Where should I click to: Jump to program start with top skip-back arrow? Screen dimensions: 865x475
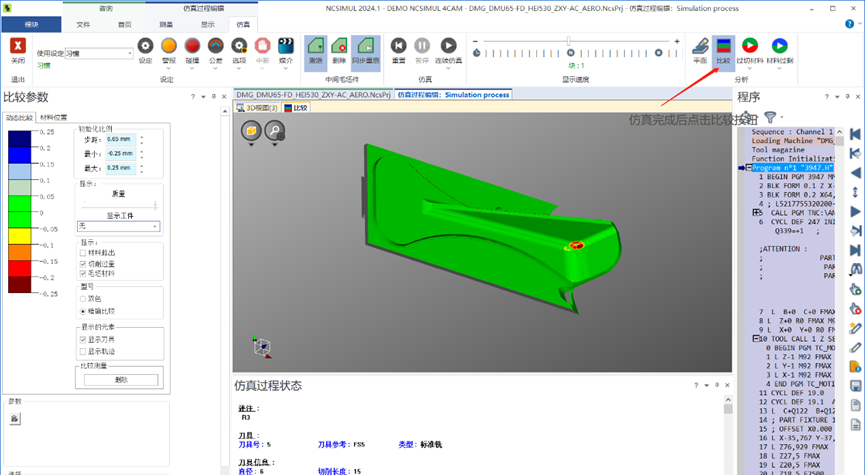pyautogui.click(x=856, y=134)
